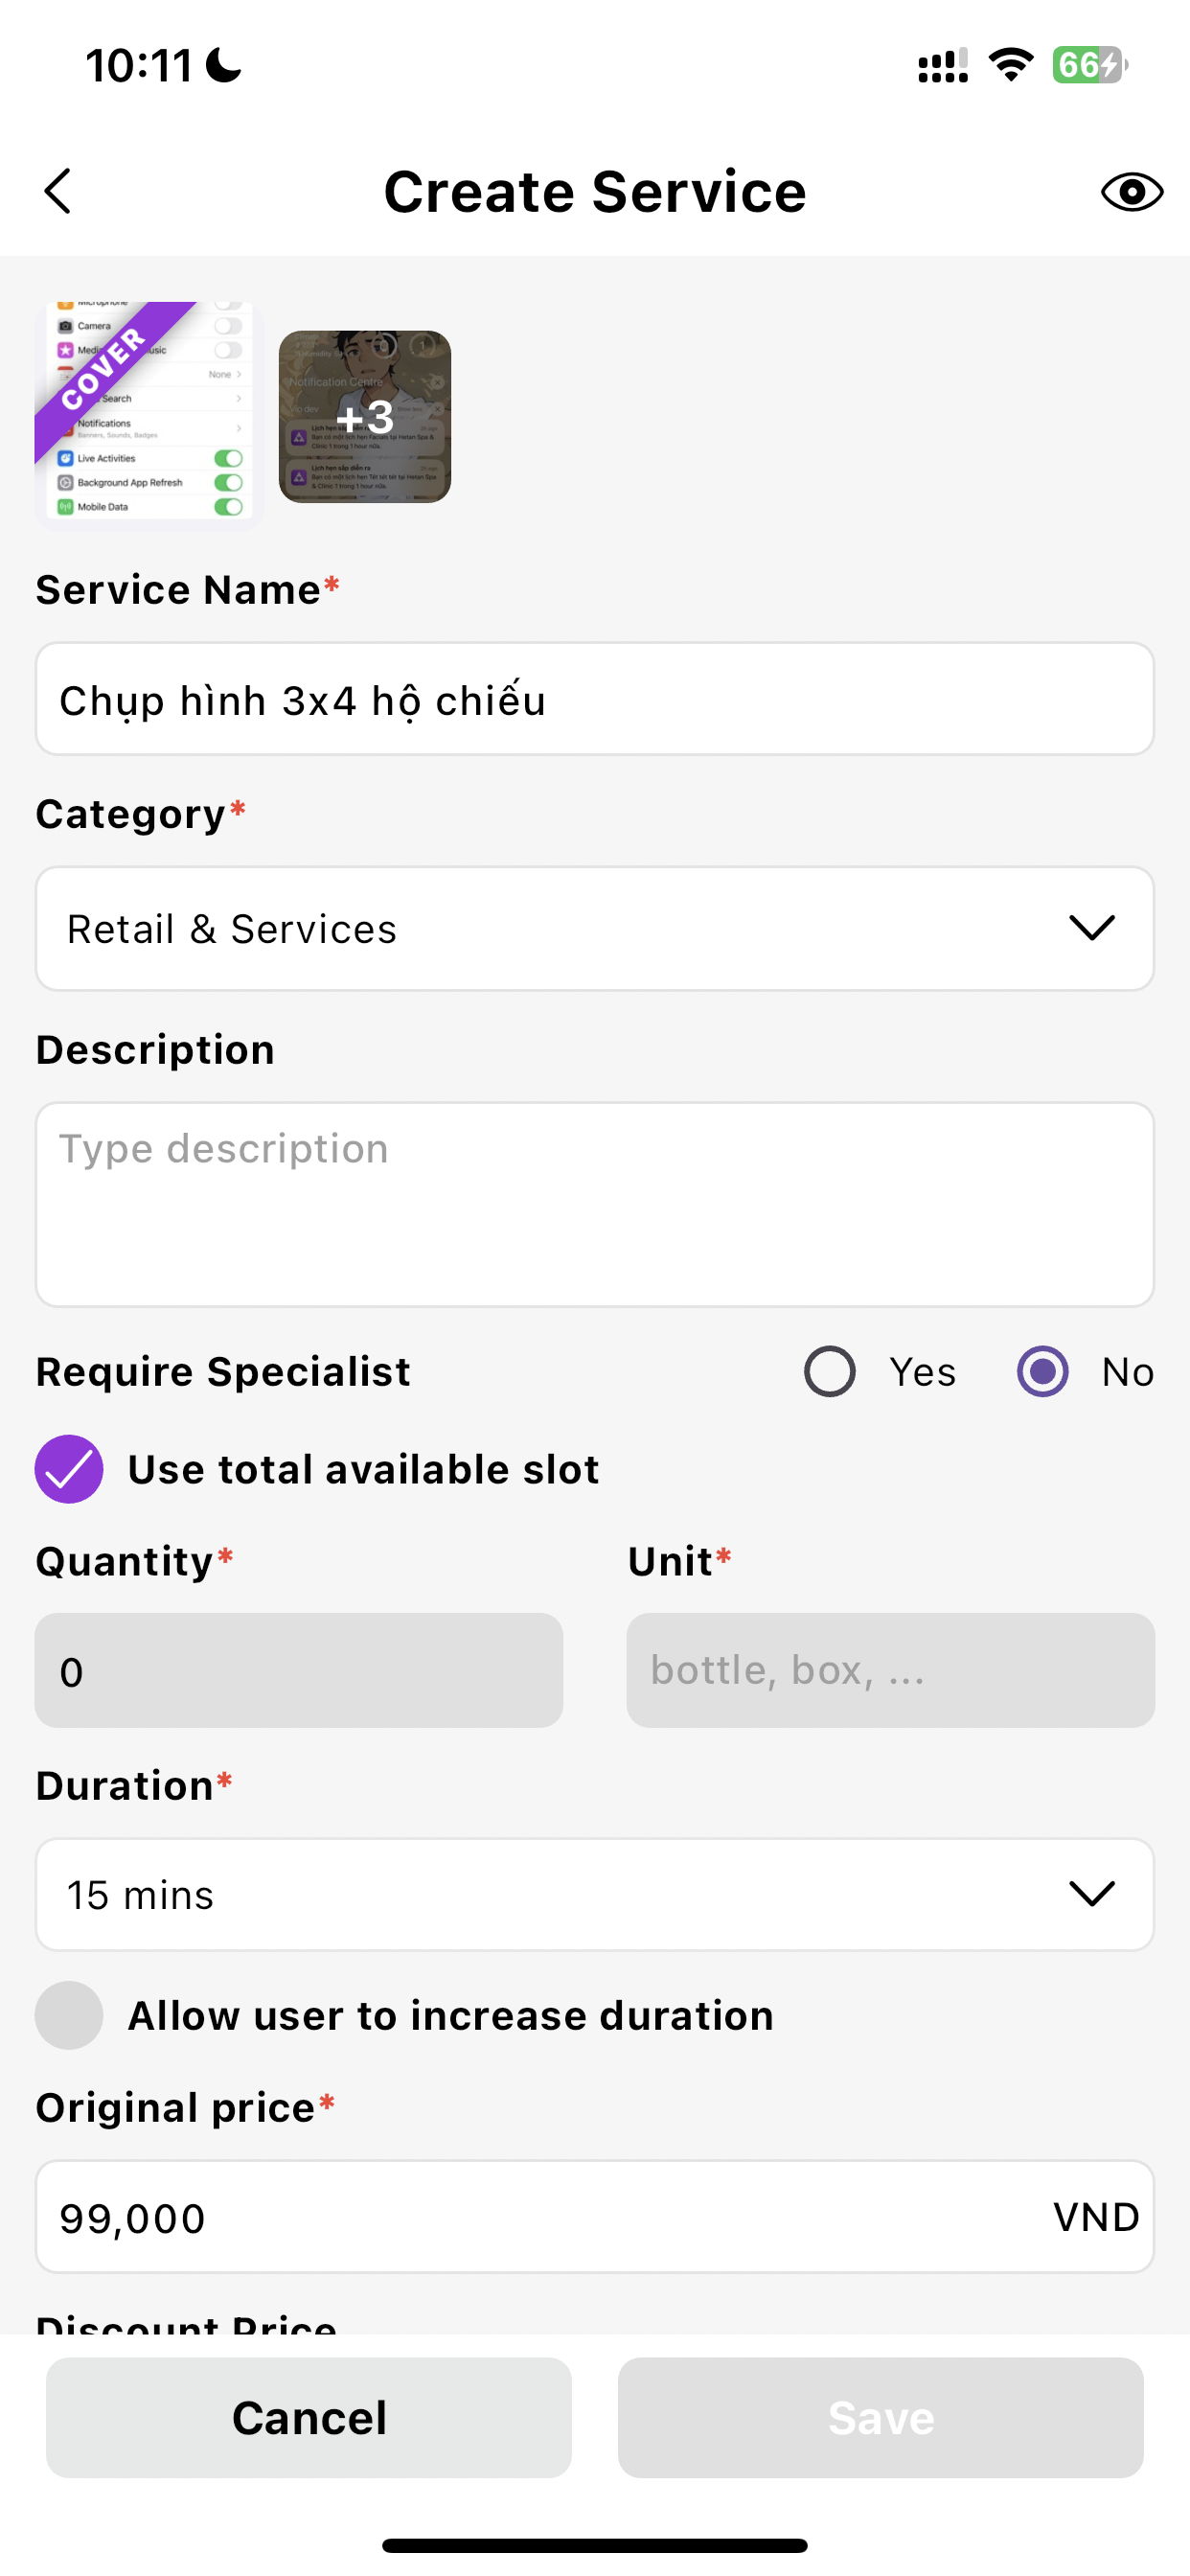Select No for Require Specialist
The height and width of the screenshot is (2576, 1190).
click(x=1043, y=1371)
